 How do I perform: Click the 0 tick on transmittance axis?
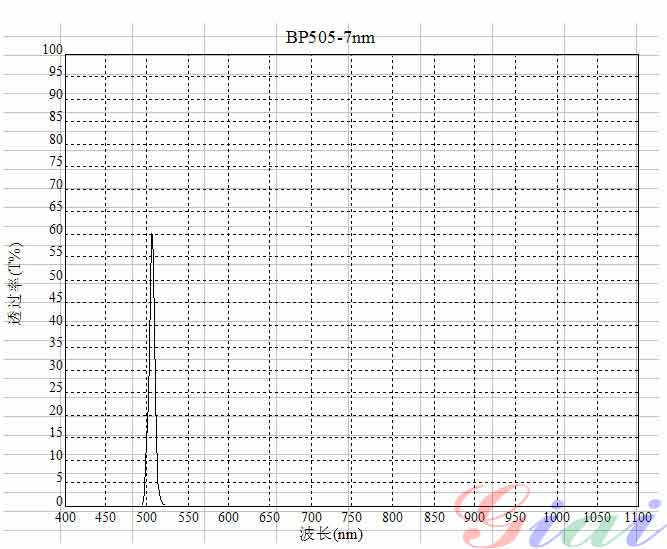[x=60, y=502]
